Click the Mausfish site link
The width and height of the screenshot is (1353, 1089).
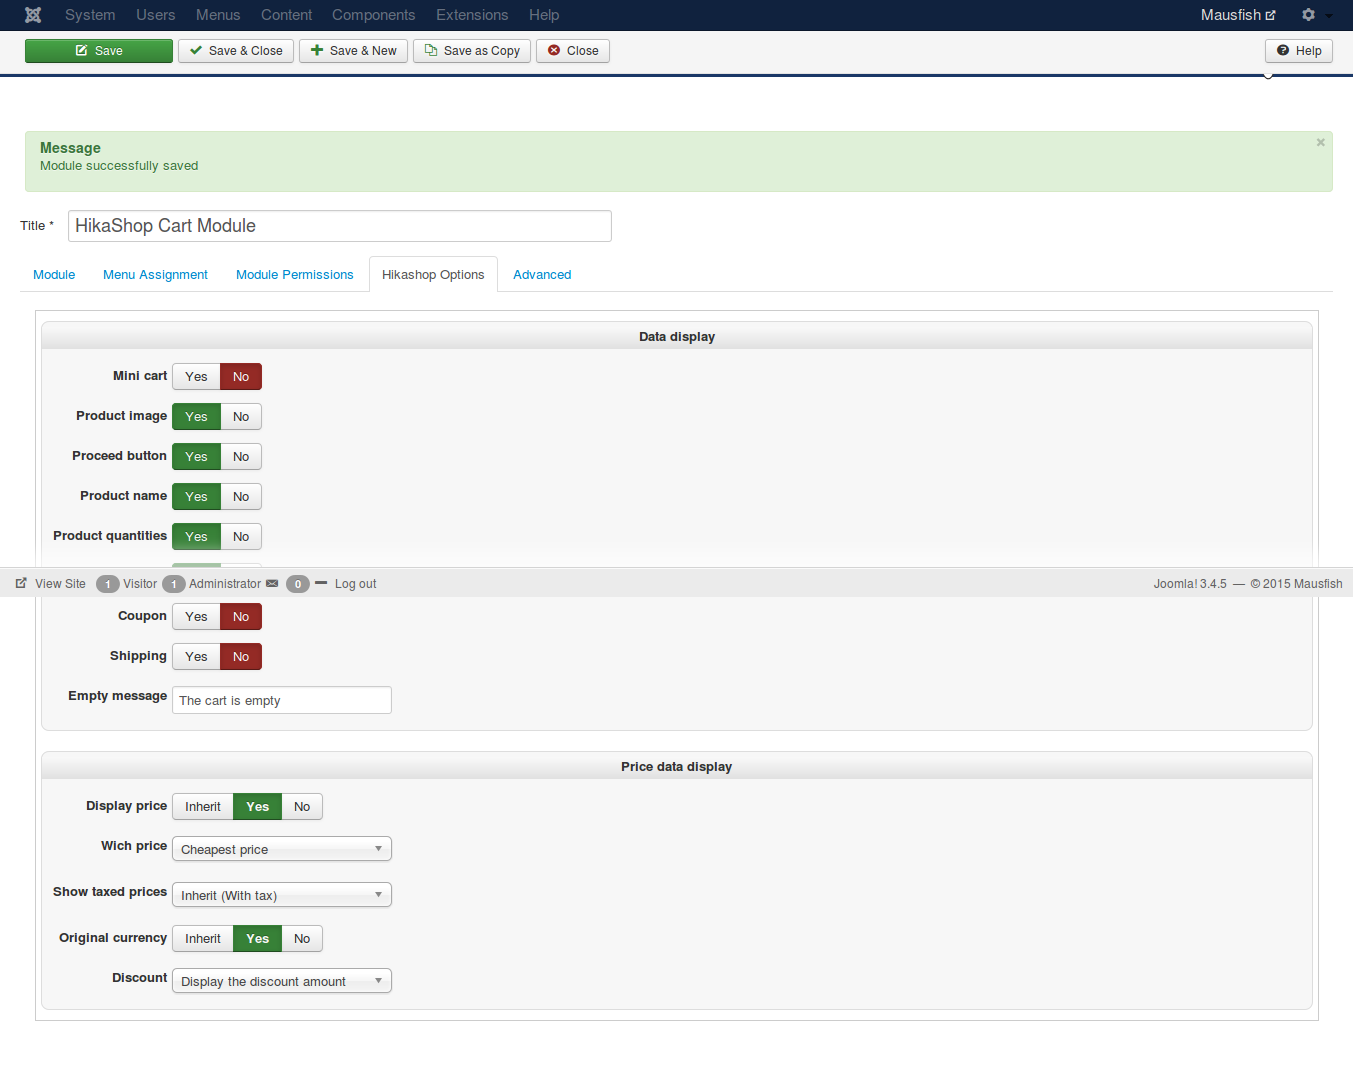point(1238,15)
